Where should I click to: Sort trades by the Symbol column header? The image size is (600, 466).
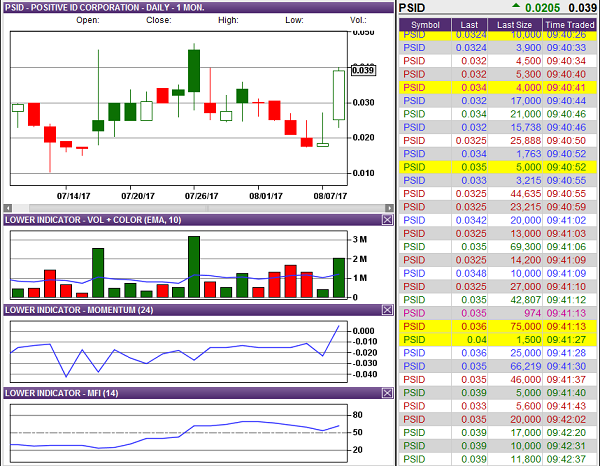(x=425, y=25)
